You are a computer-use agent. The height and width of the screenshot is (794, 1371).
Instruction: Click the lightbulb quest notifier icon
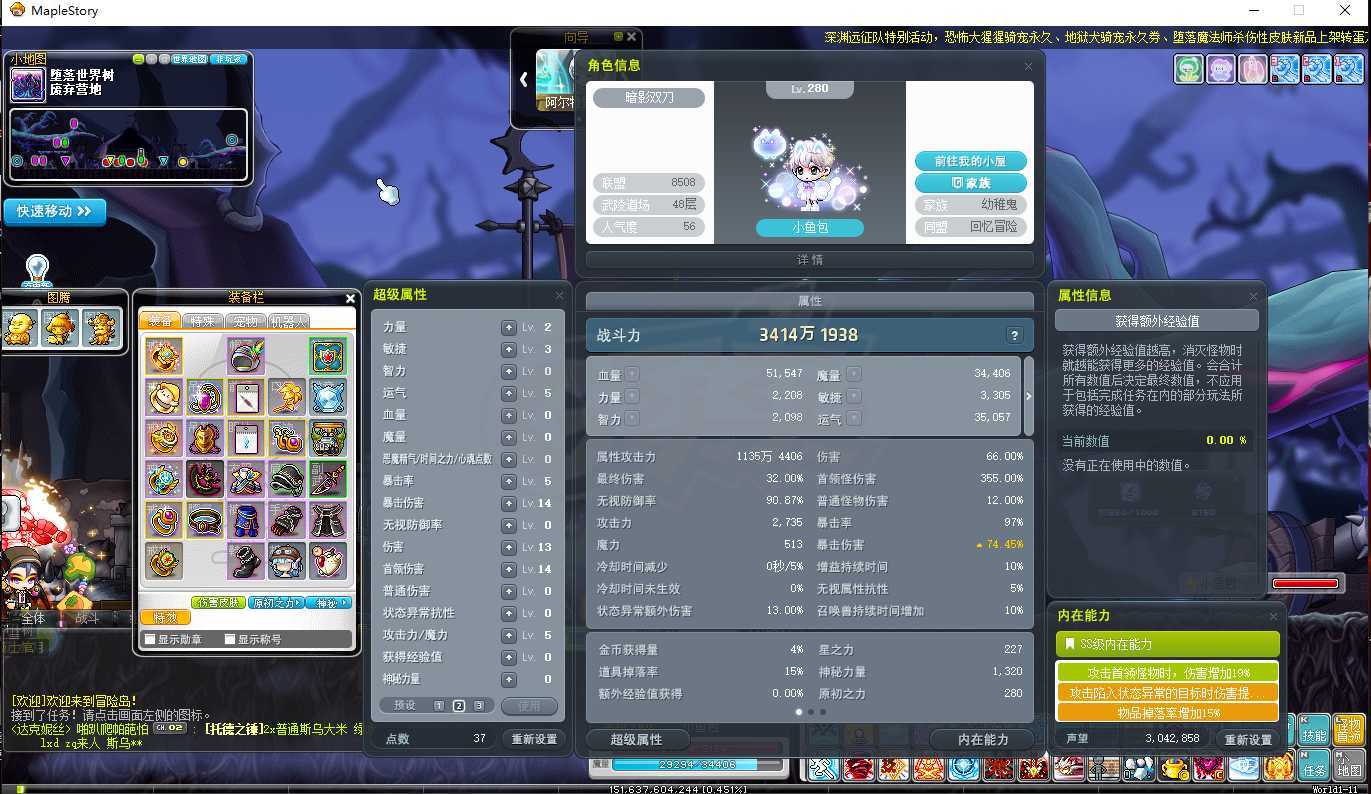pyautogui.click(x=37, y=270)
